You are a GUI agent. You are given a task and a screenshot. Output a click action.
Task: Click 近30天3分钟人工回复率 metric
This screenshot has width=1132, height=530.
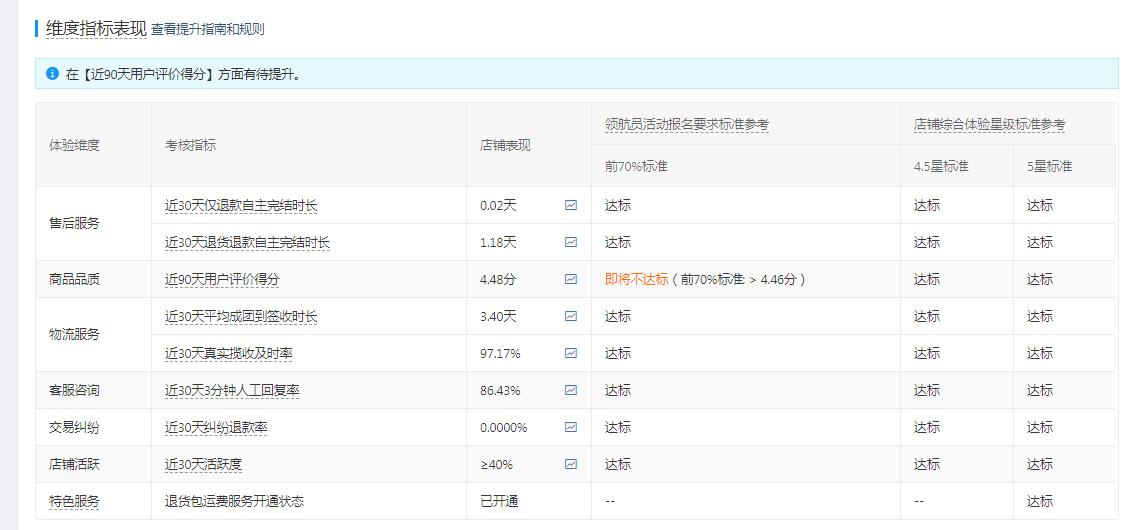pyautogui.click(x=232, y=391)
